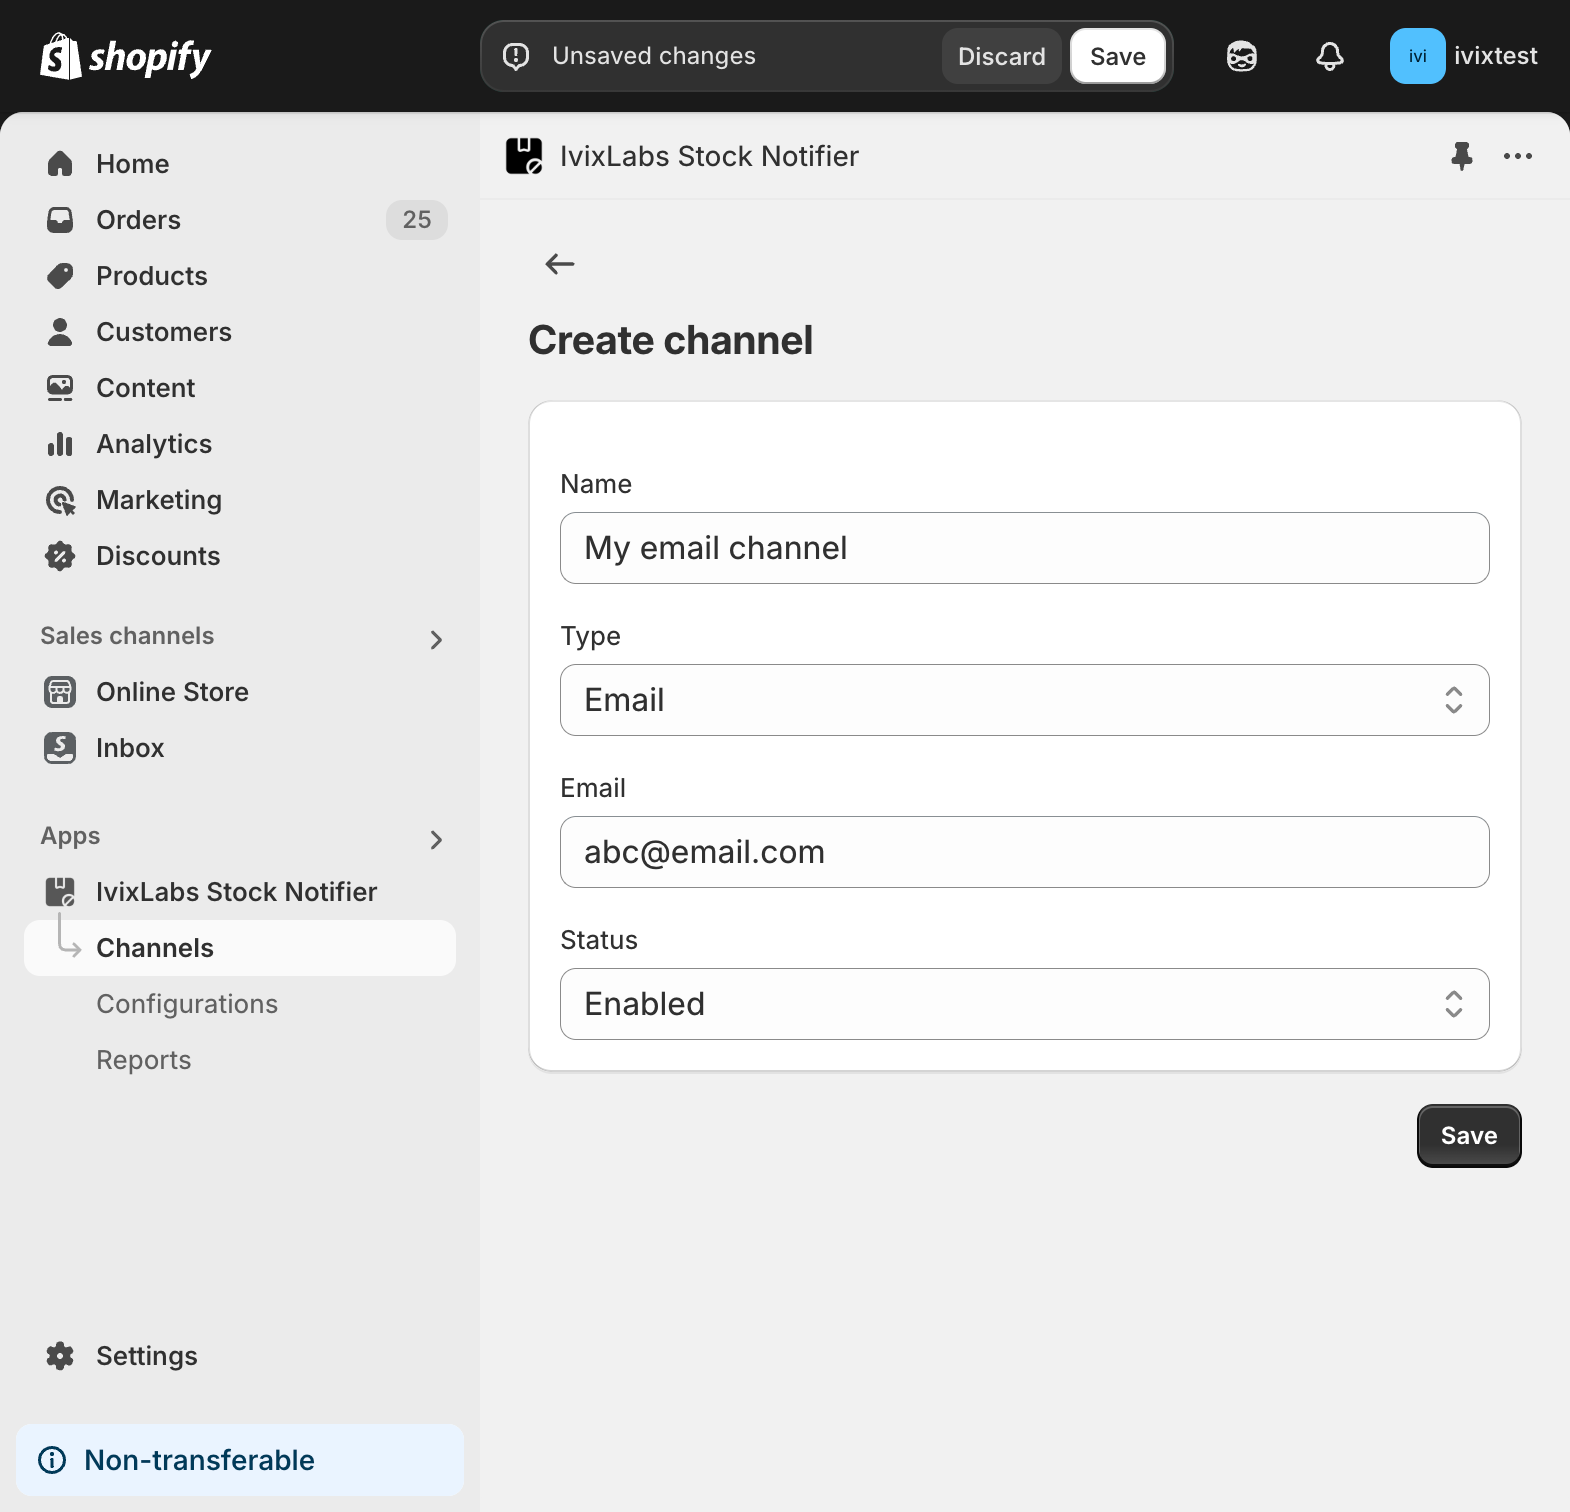Image resolution: width=1570 pixels, height=1512 pixels.
Task: Click the Content image icon
Action: pyautogui.click(x=60, y=388)
